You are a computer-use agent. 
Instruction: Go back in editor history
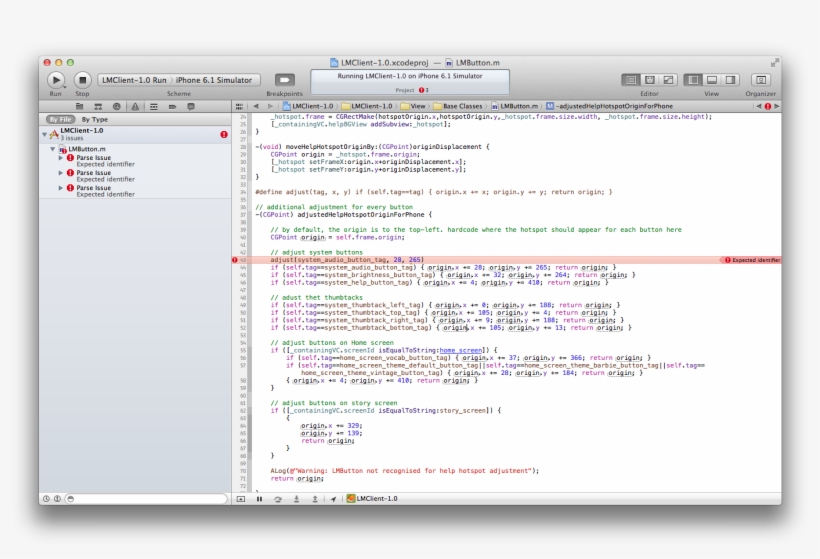(256, 106)
